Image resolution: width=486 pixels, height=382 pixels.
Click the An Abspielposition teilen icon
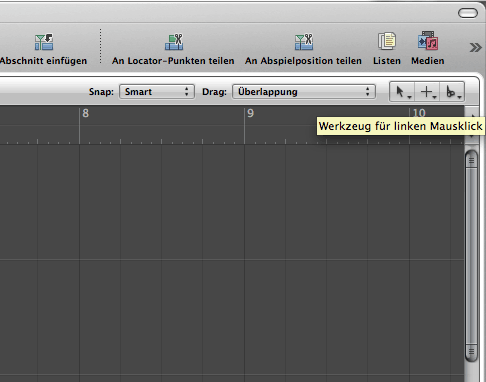pyautogui.click(x=304, y=42)
